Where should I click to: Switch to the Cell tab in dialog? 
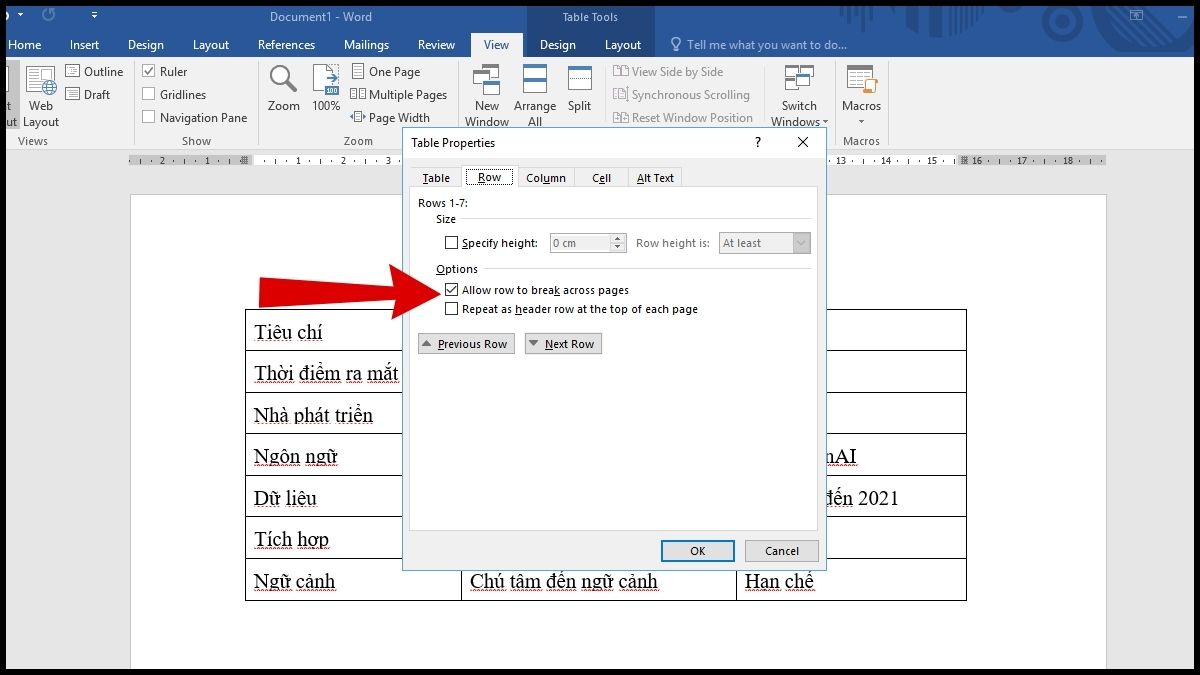coord(601,177)
